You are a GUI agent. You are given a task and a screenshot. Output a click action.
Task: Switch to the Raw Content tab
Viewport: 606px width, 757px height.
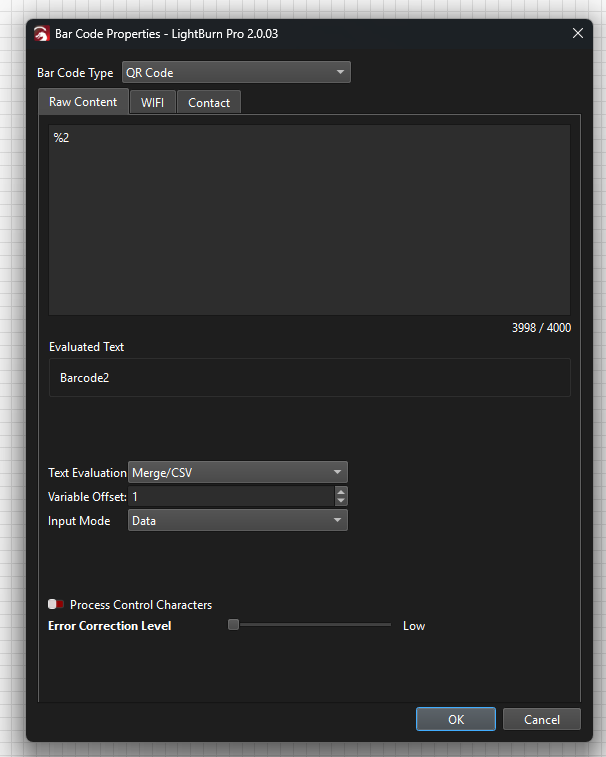(x=83, y=102)
